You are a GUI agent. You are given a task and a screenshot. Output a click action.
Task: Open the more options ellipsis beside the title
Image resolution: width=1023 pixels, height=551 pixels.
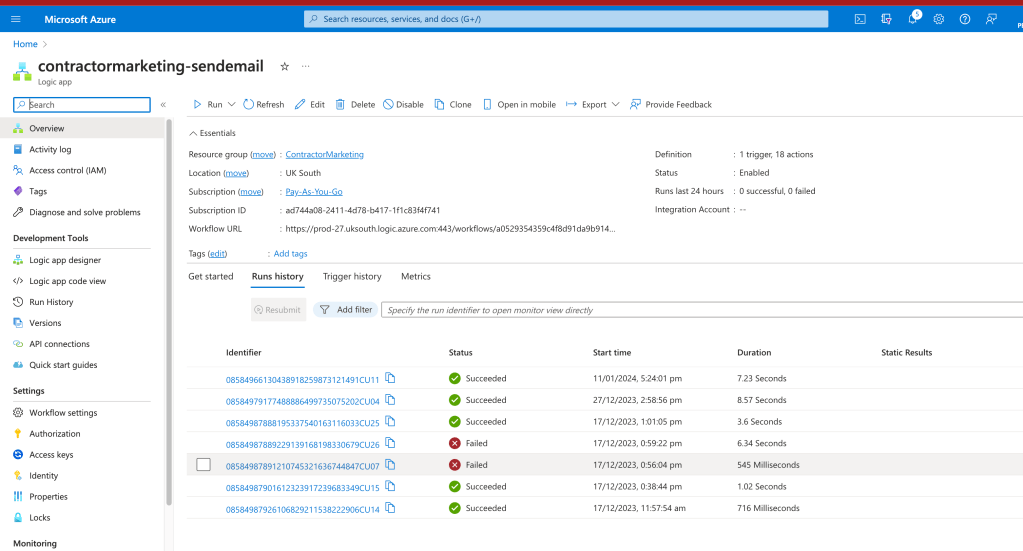click(x=305, y=66)
